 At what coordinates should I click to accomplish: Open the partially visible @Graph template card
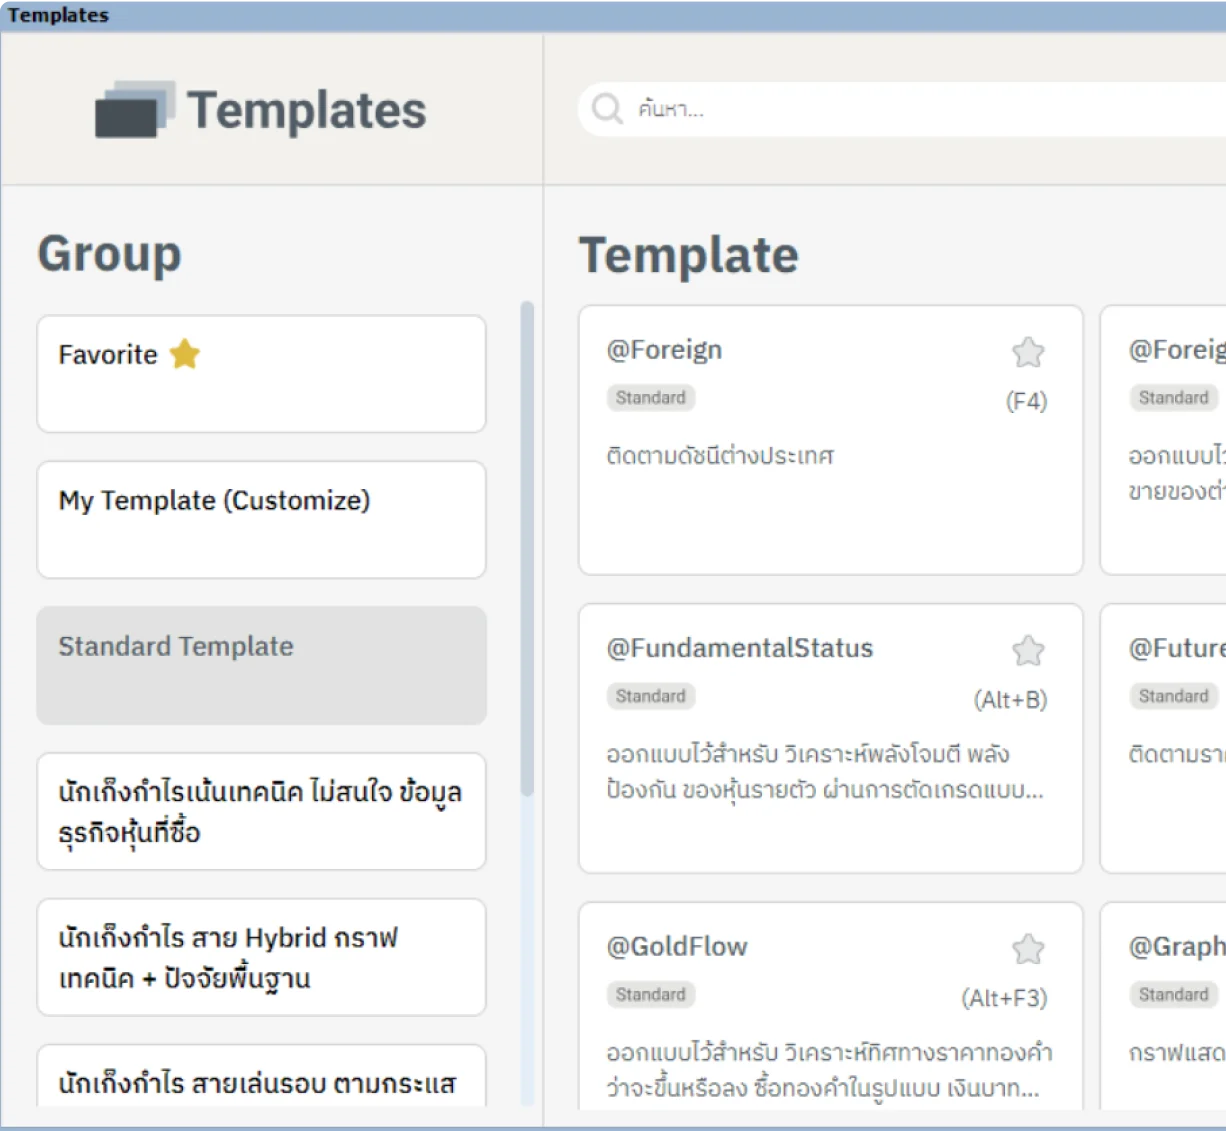coord(1163,1005)
